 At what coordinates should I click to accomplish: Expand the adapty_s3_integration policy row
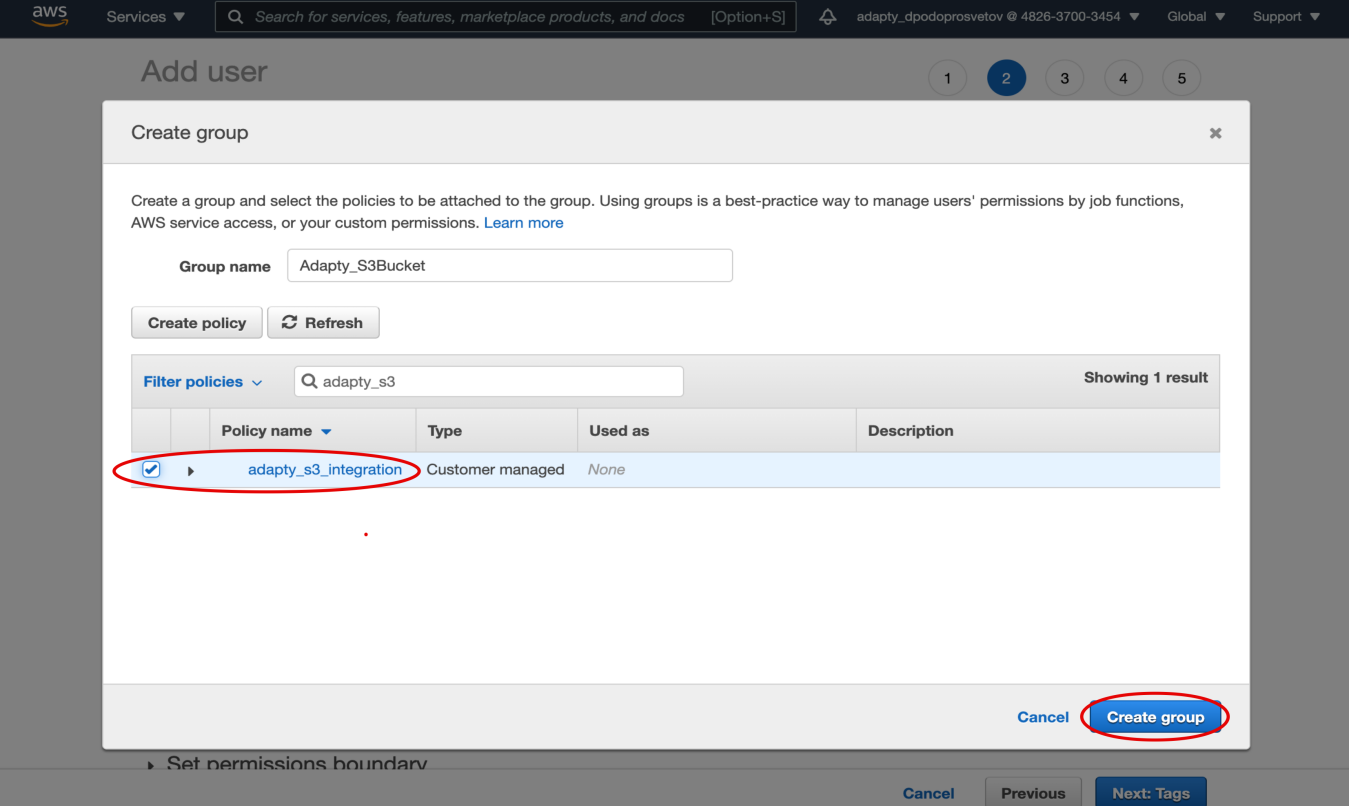tap(190, 471)
